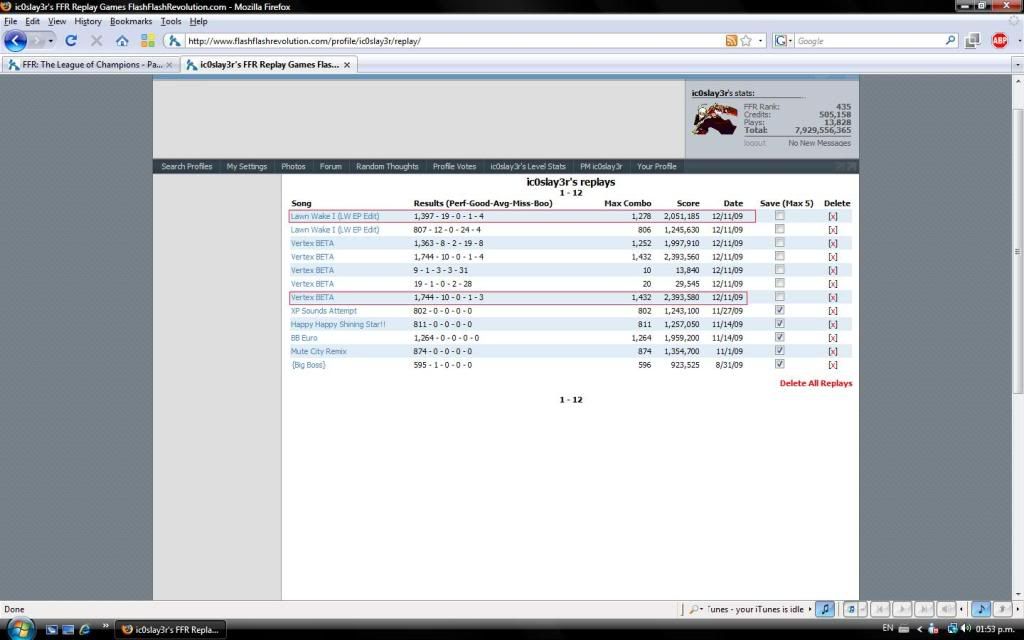Expand the address bar history dropdown arrow

(761, 41)
